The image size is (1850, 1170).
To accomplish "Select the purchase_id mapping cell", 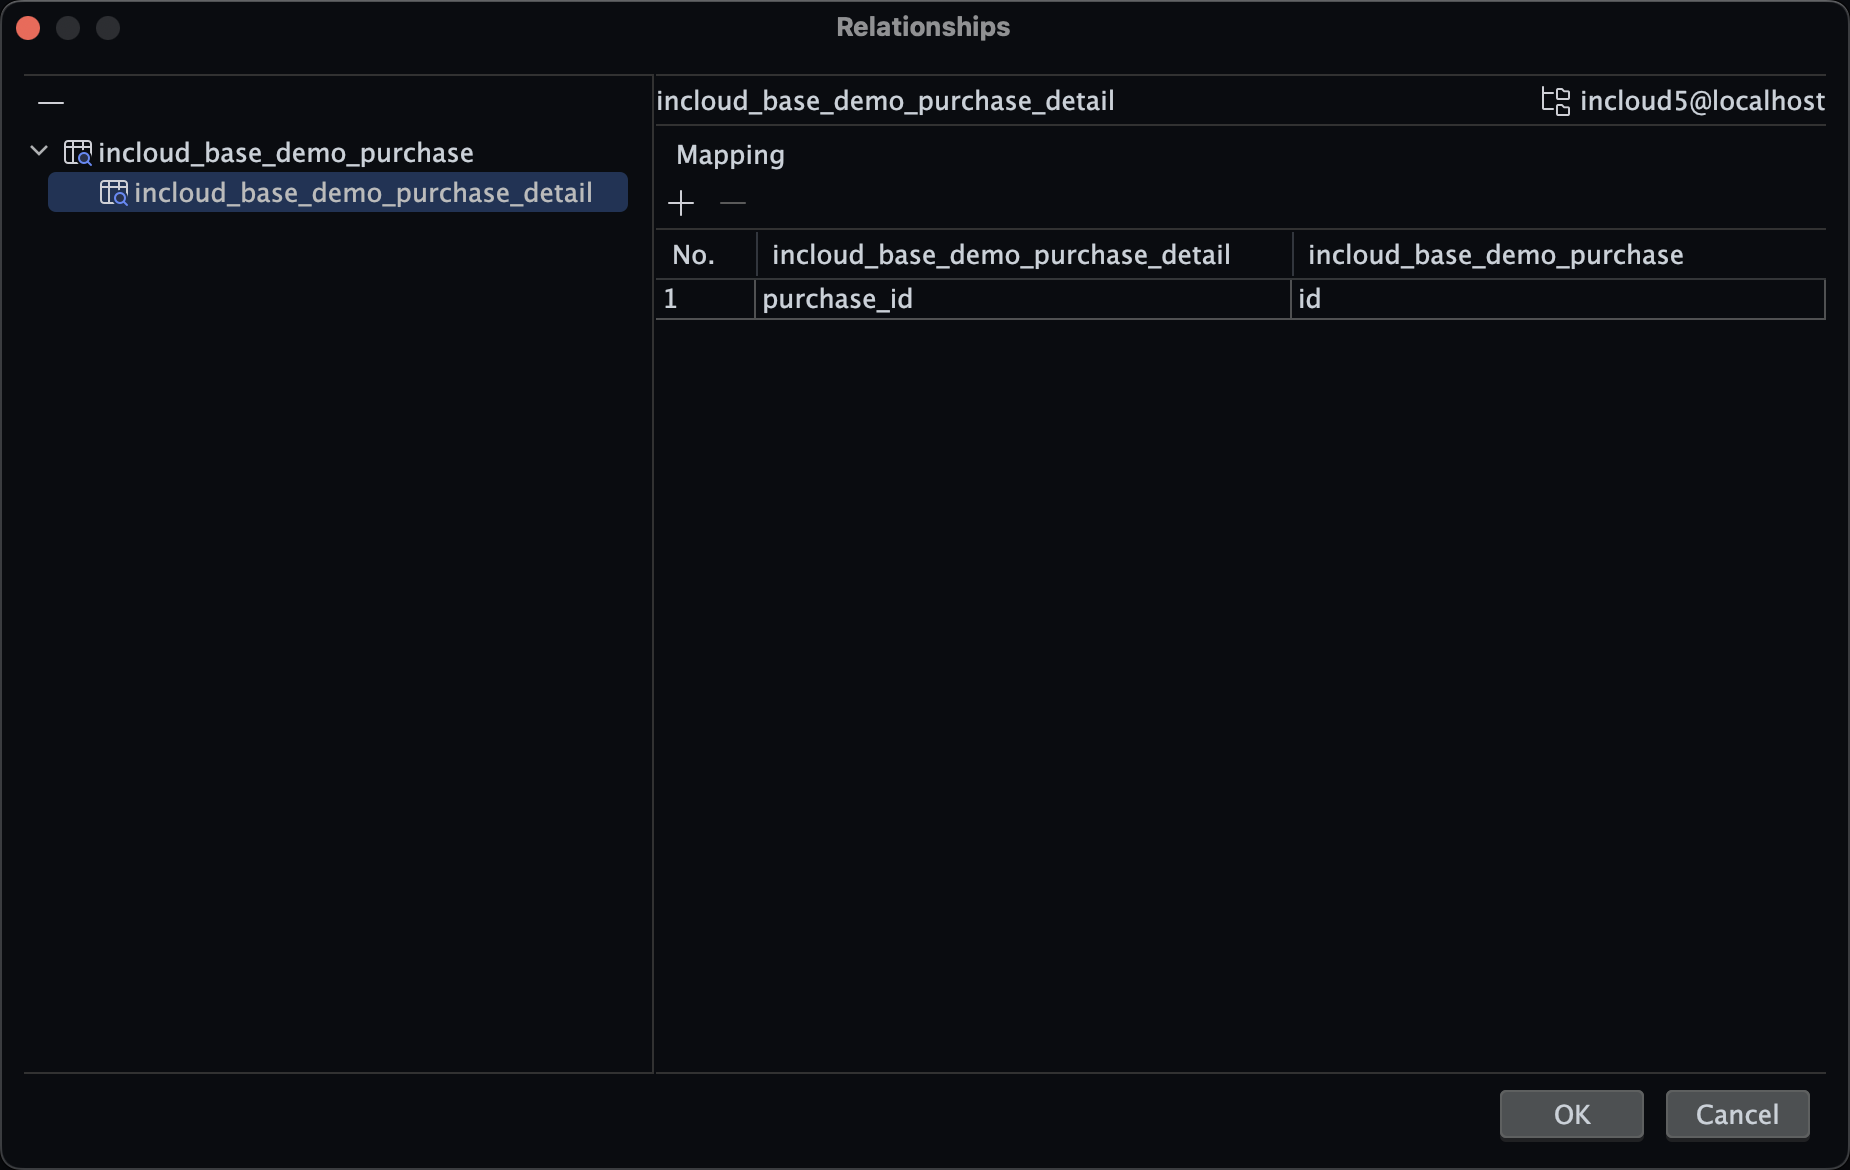I will 1020,299.
